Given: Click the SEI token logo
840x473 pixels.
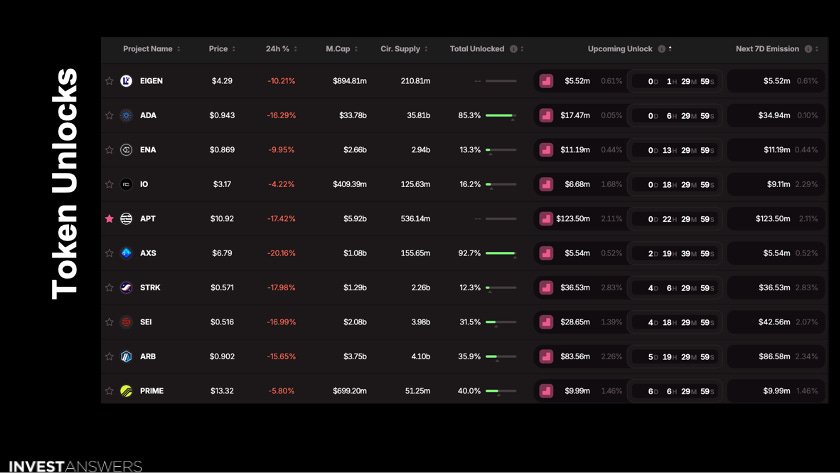Looking at the screenshot, I should pyautogui.click(x=126, y=322).
